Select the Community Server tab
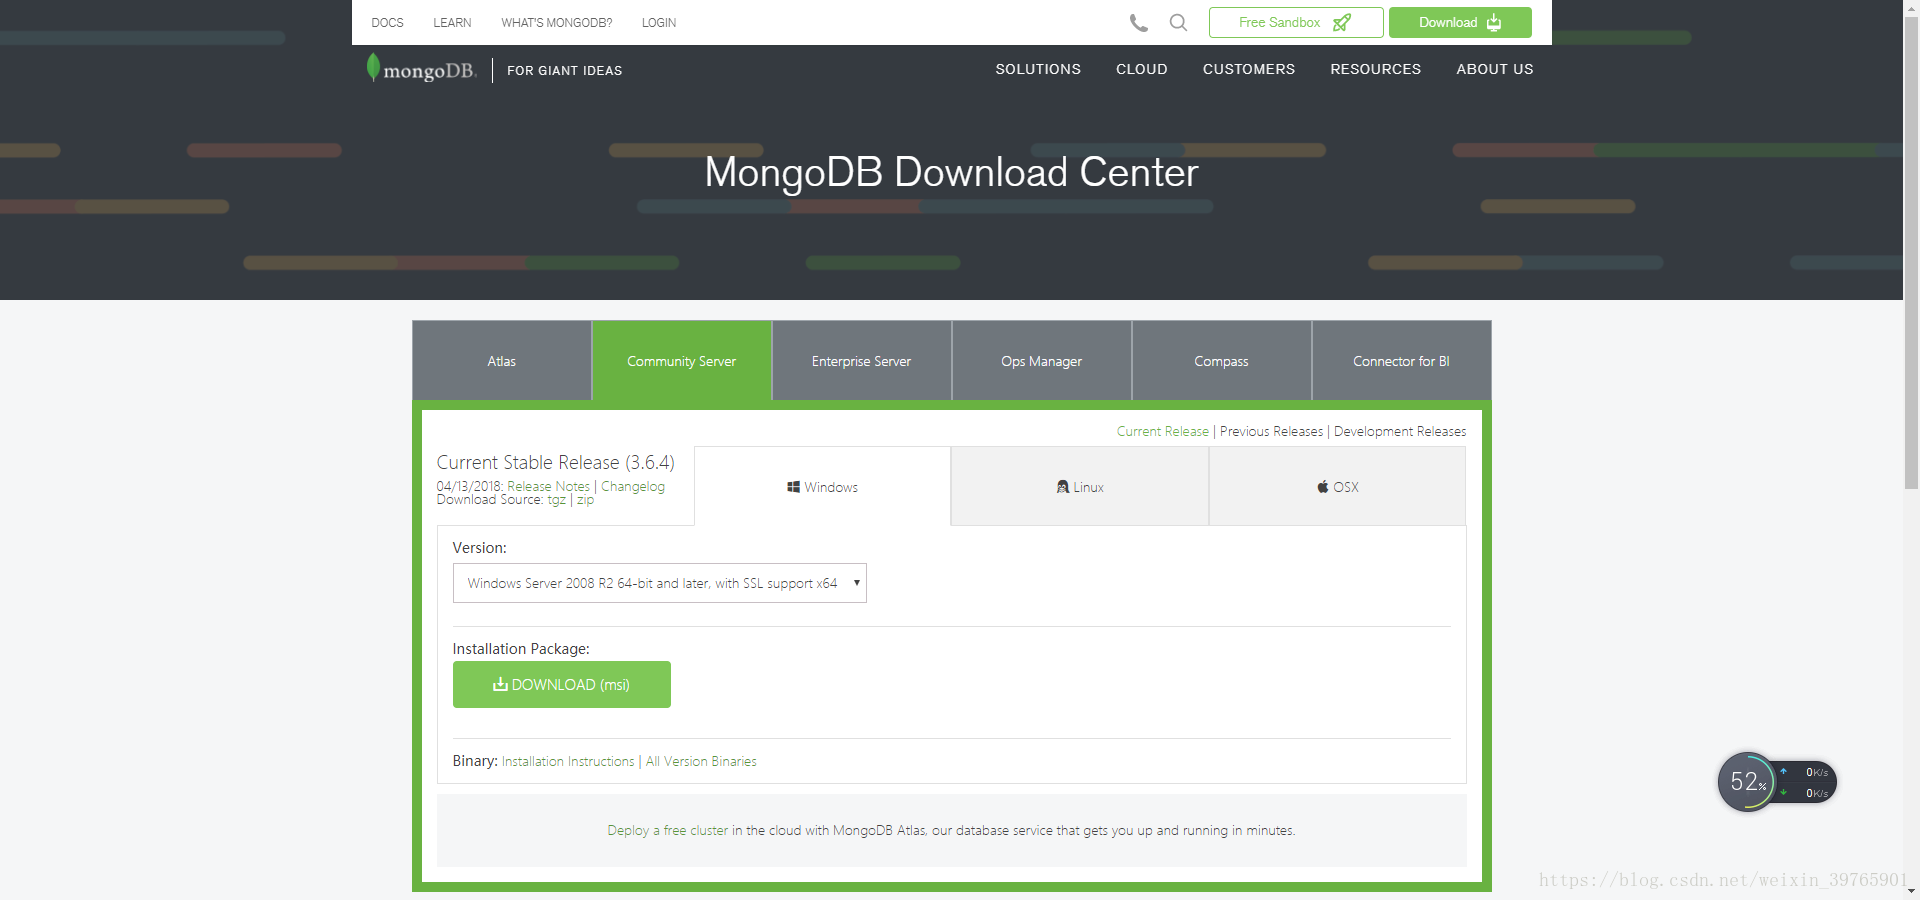 point(682,361)
